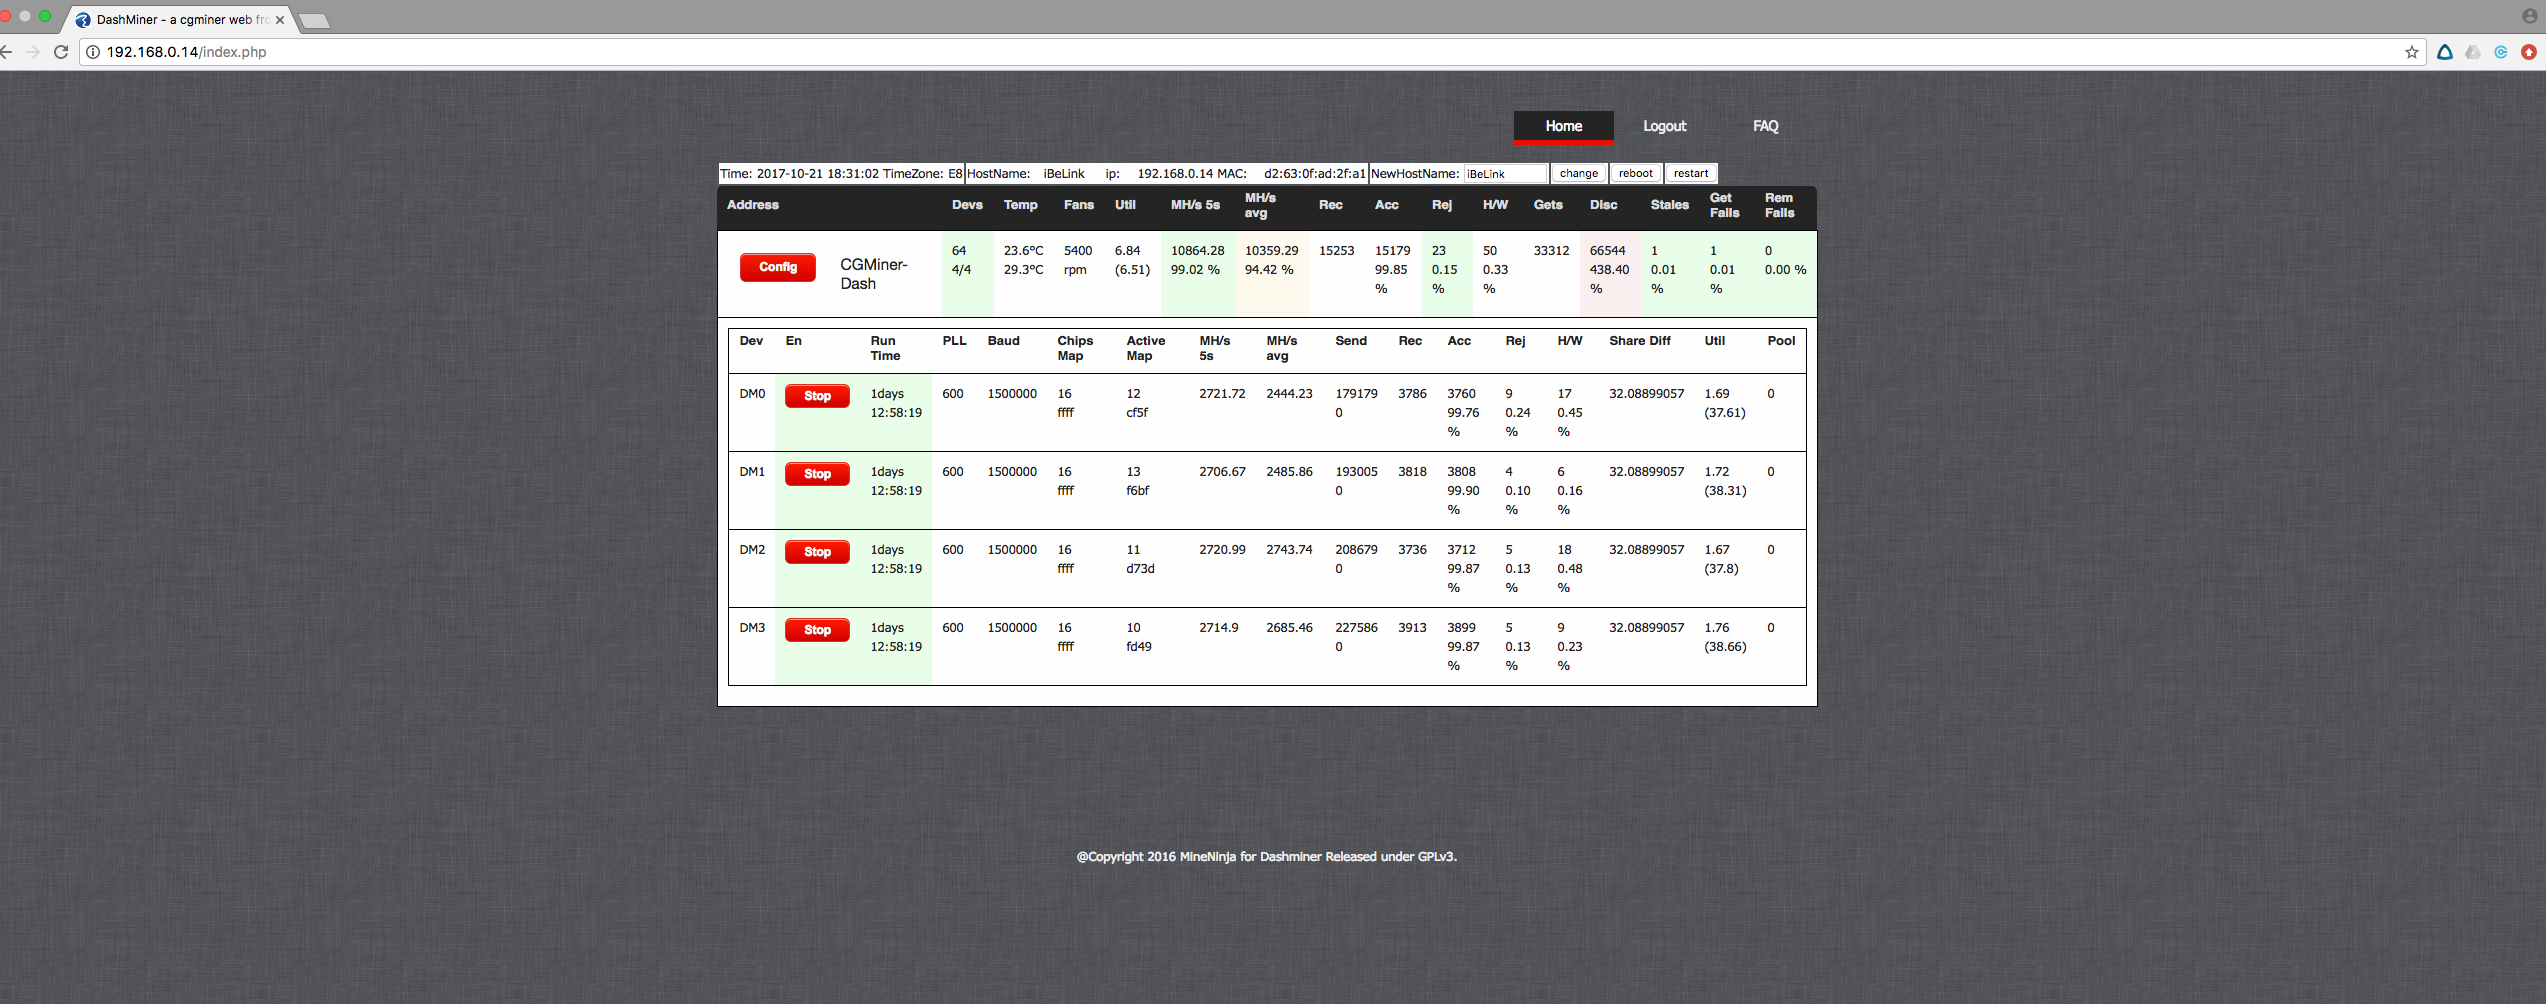Stop the DM1 device
The image size is (2546, 1004).
click(816, 474)
